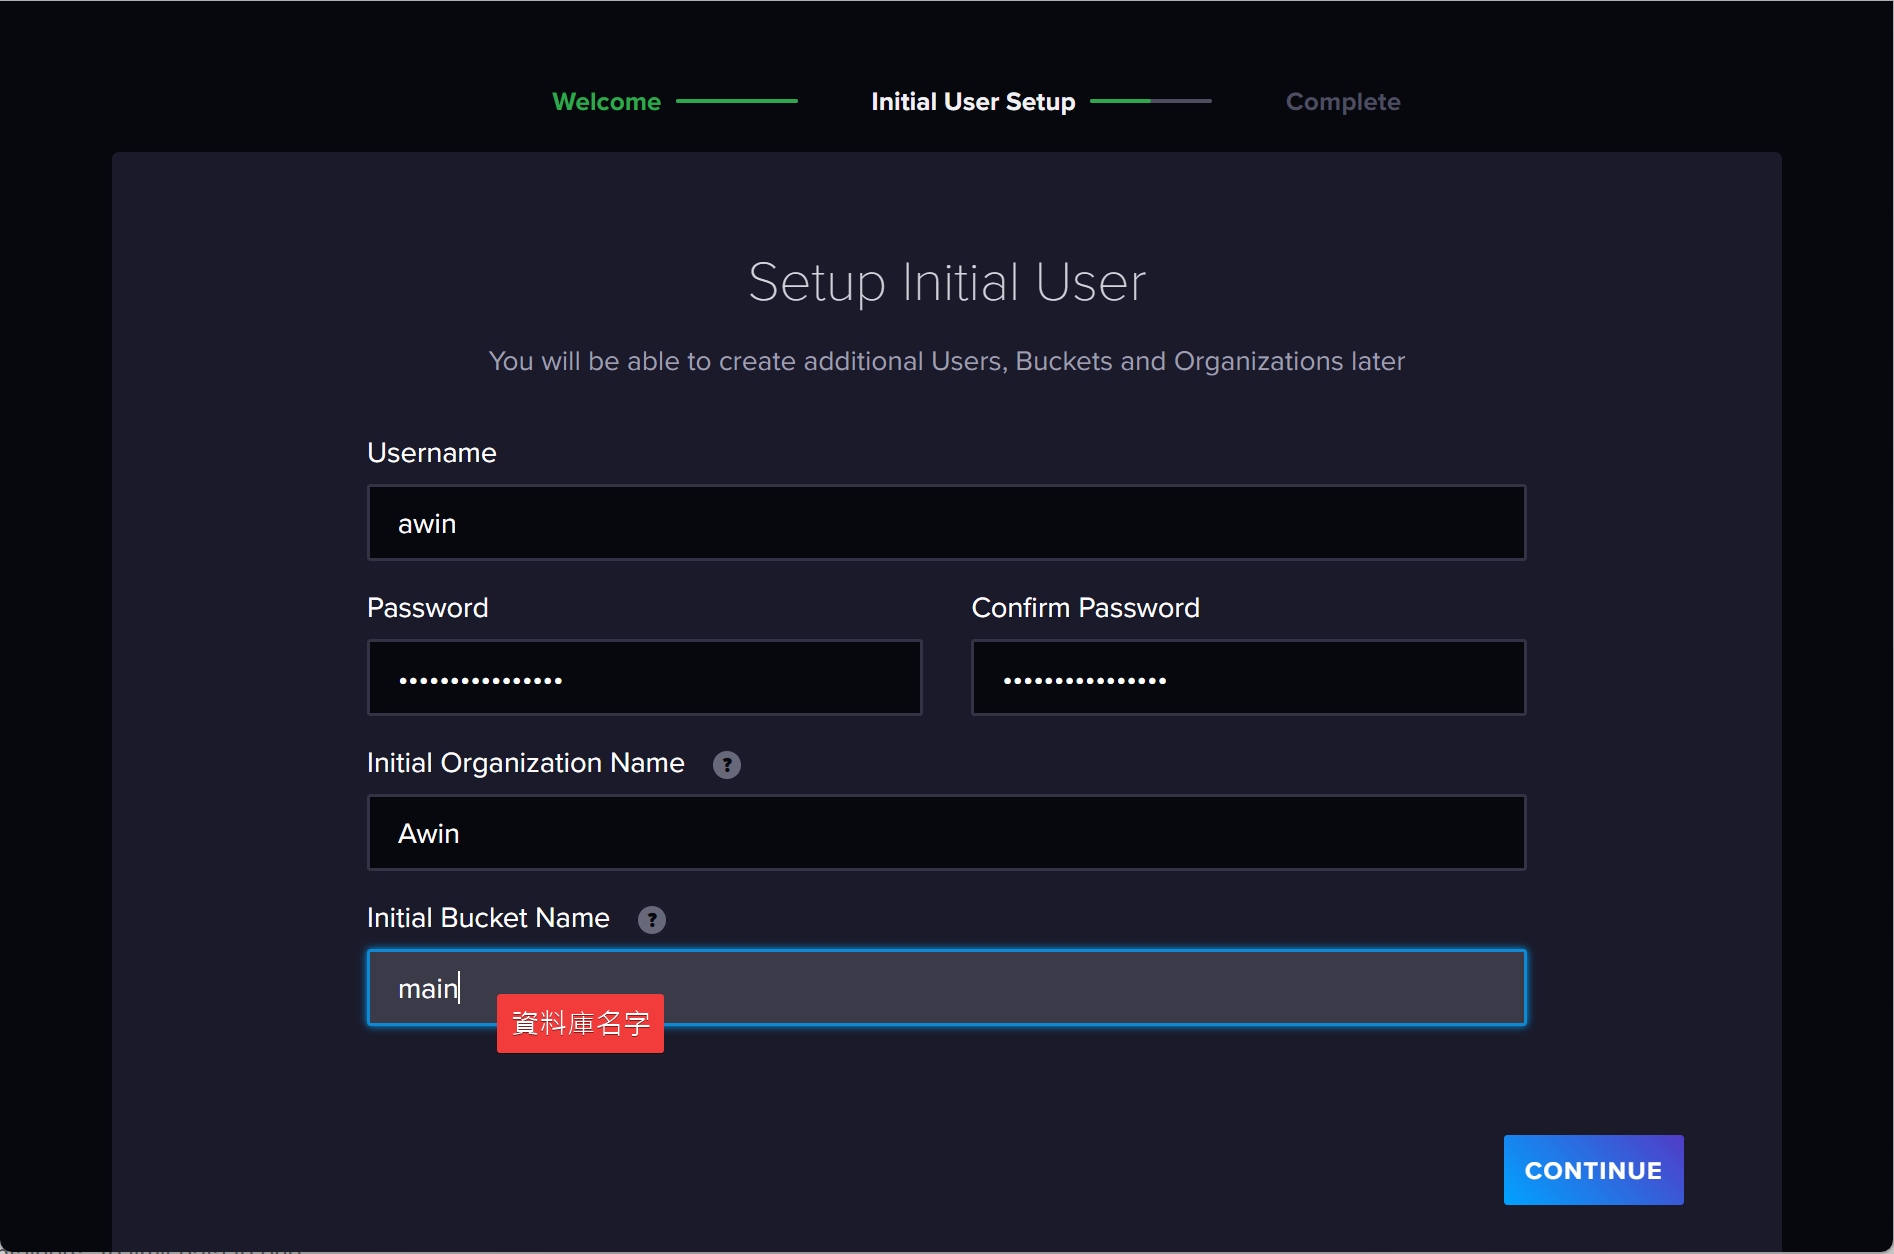
Task: Click the Password label text
Action: tap(427, 608)
